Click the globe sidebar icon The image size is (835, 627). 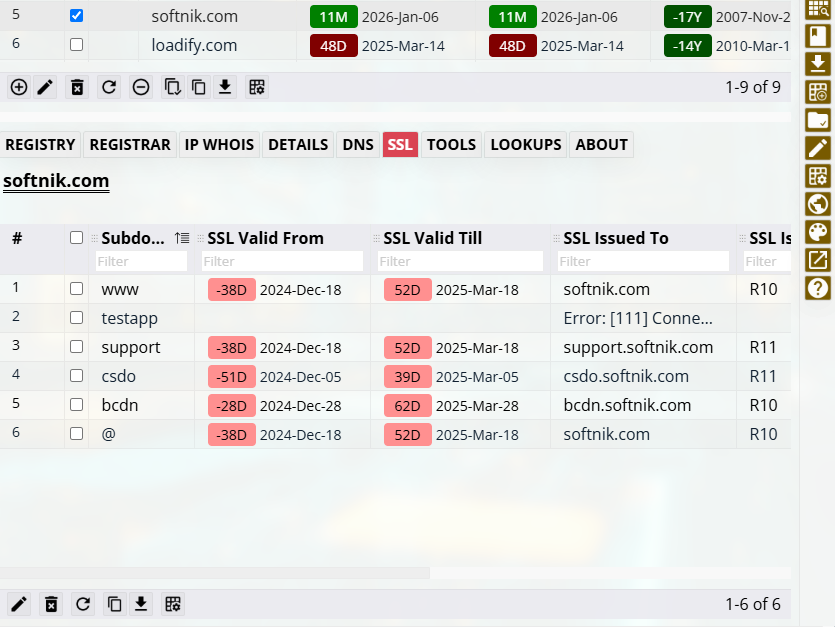[x=818, y=203]
